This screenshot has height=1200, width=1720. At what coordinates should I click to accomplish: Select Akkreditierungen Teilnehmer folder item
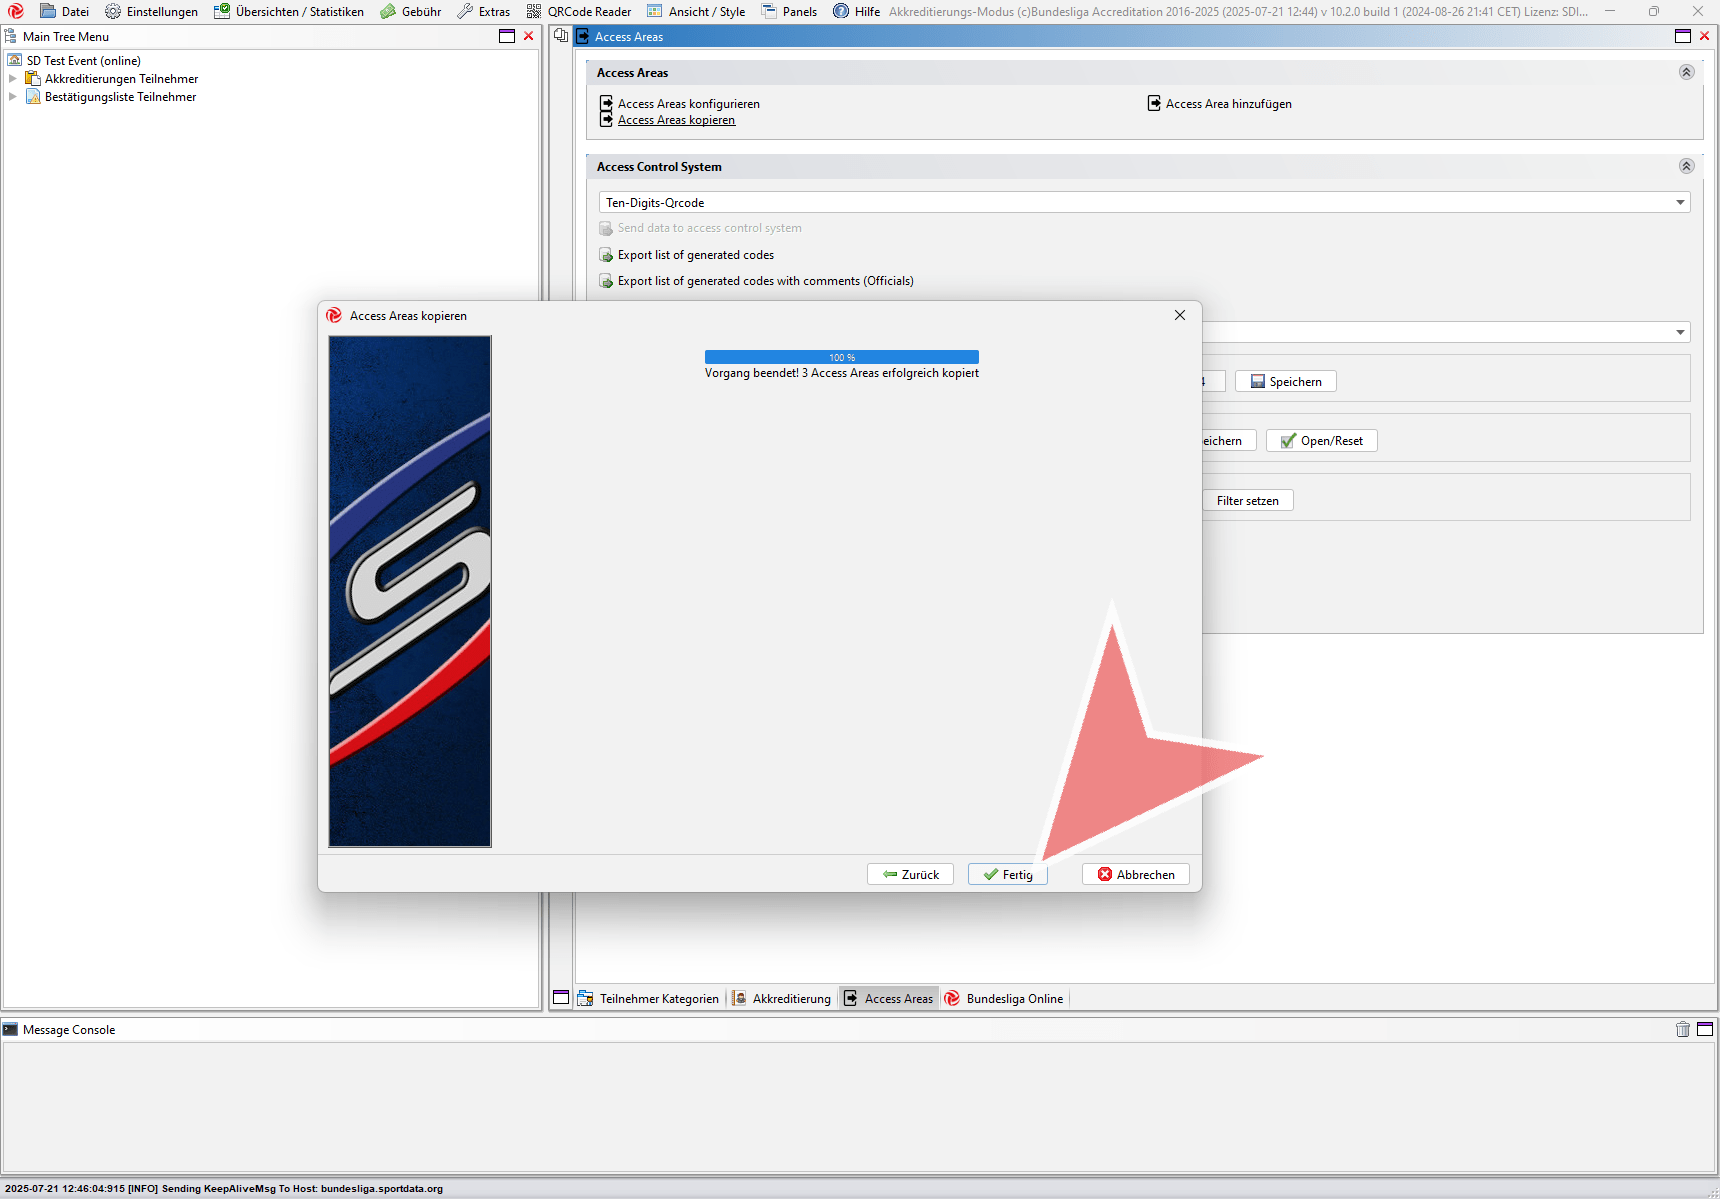pos(121,78)
